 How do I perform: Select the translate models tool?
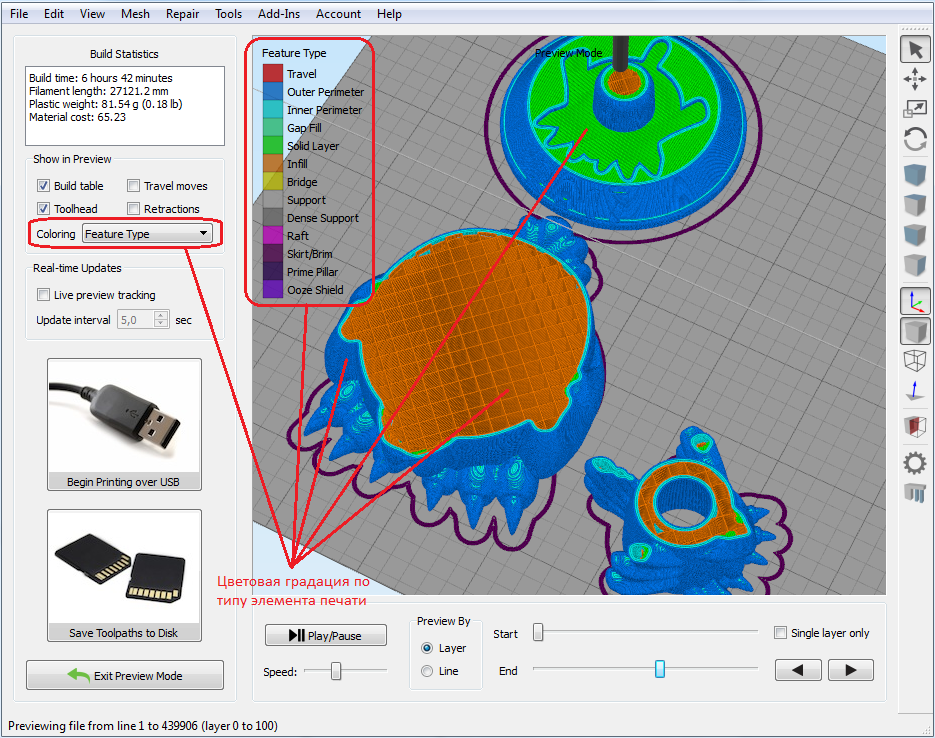click(915, 78)
